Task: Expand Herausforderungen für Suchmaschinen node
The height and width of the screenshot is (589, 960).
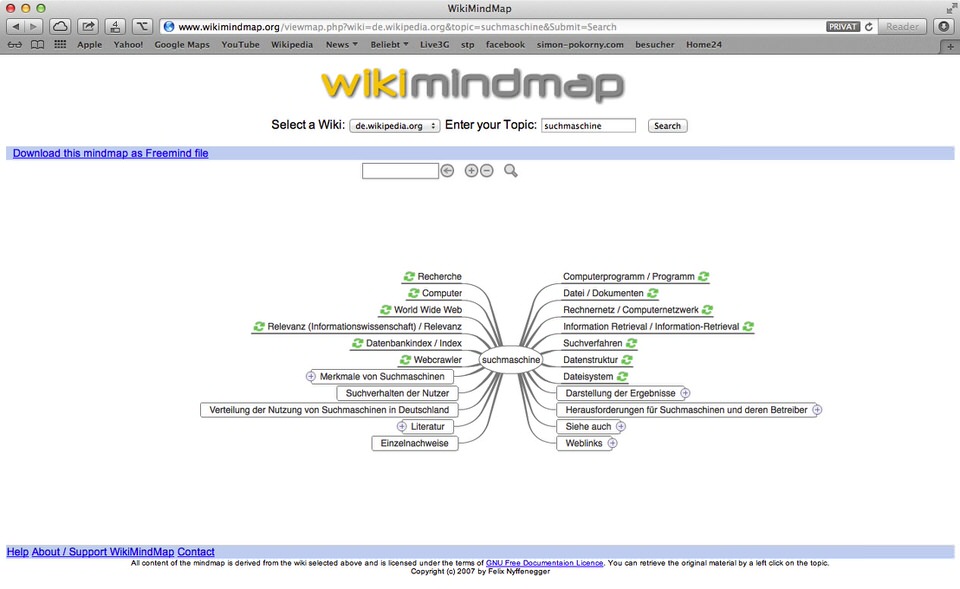Action: (x=817, y=410)
